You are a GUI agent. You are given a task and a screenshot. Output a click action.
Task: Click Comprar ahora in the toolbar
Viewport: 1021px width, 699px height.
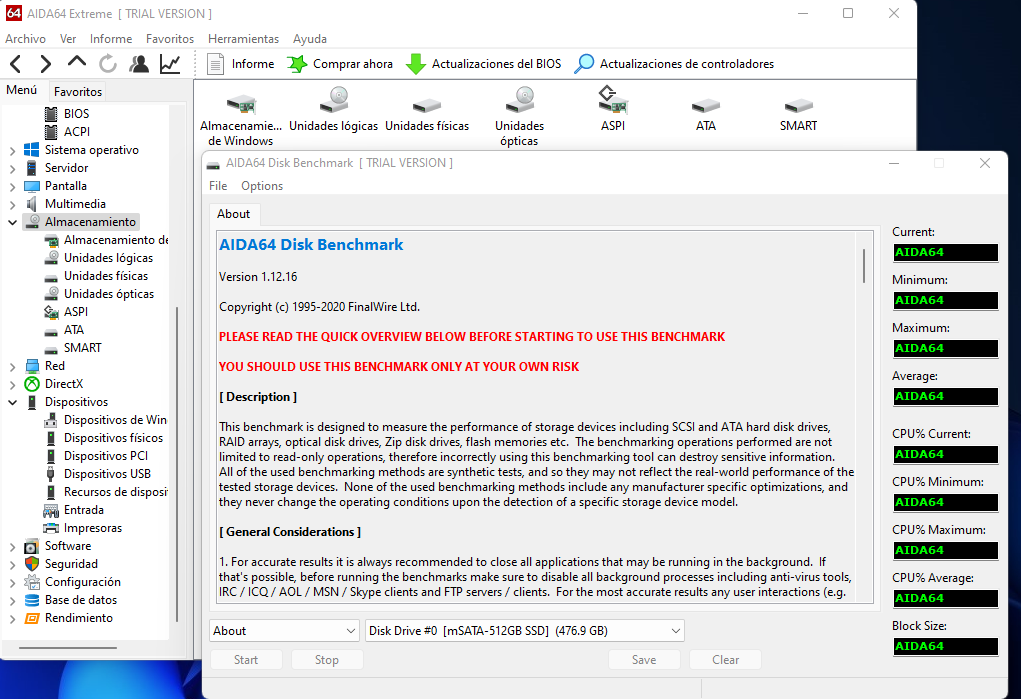coord(340,64)
